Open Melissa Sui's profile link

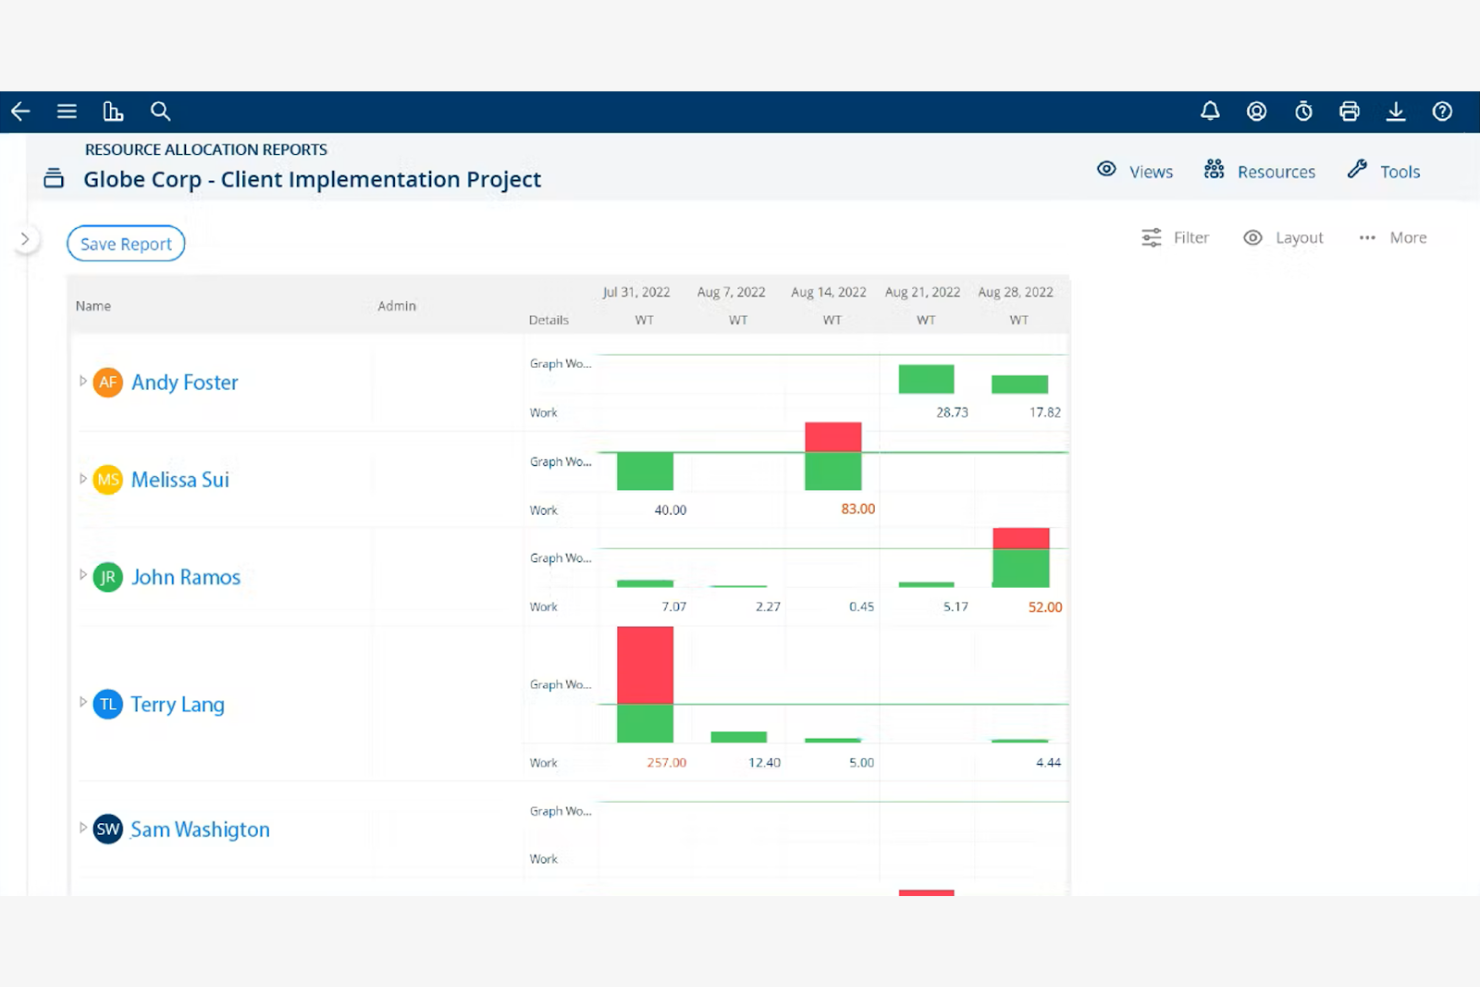(180, 479)
